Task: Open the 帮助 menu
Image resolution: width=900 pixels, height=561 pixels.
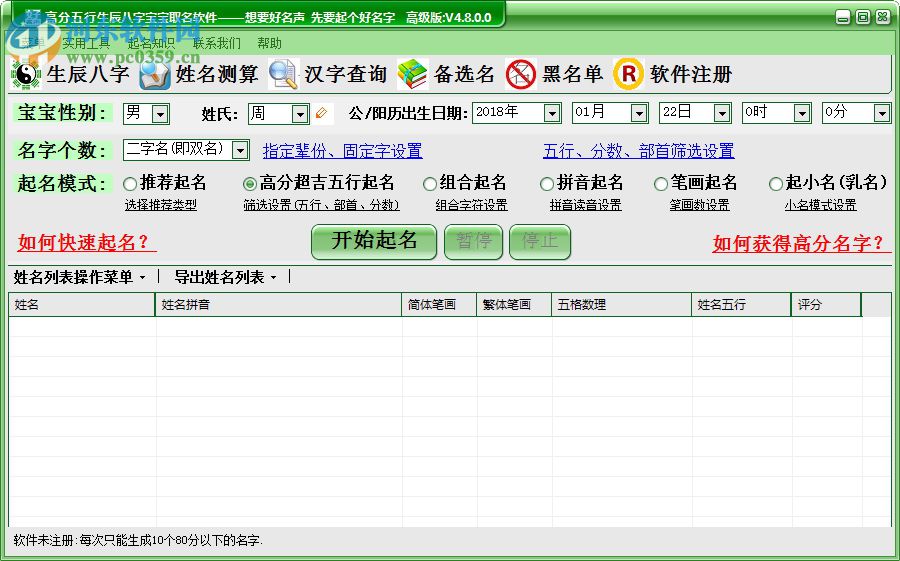Action: tap(269, 44)
